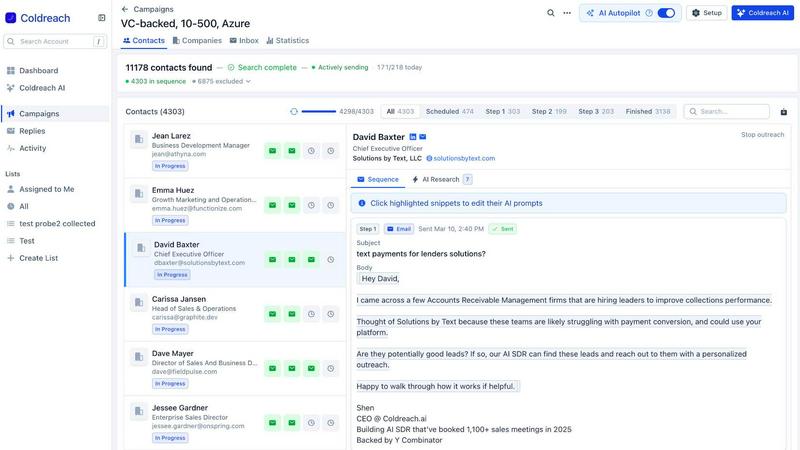Open David Baxter's LinkedIn profile icon
The width and height of the screenshot is (800, 450).
coord(412,137)
